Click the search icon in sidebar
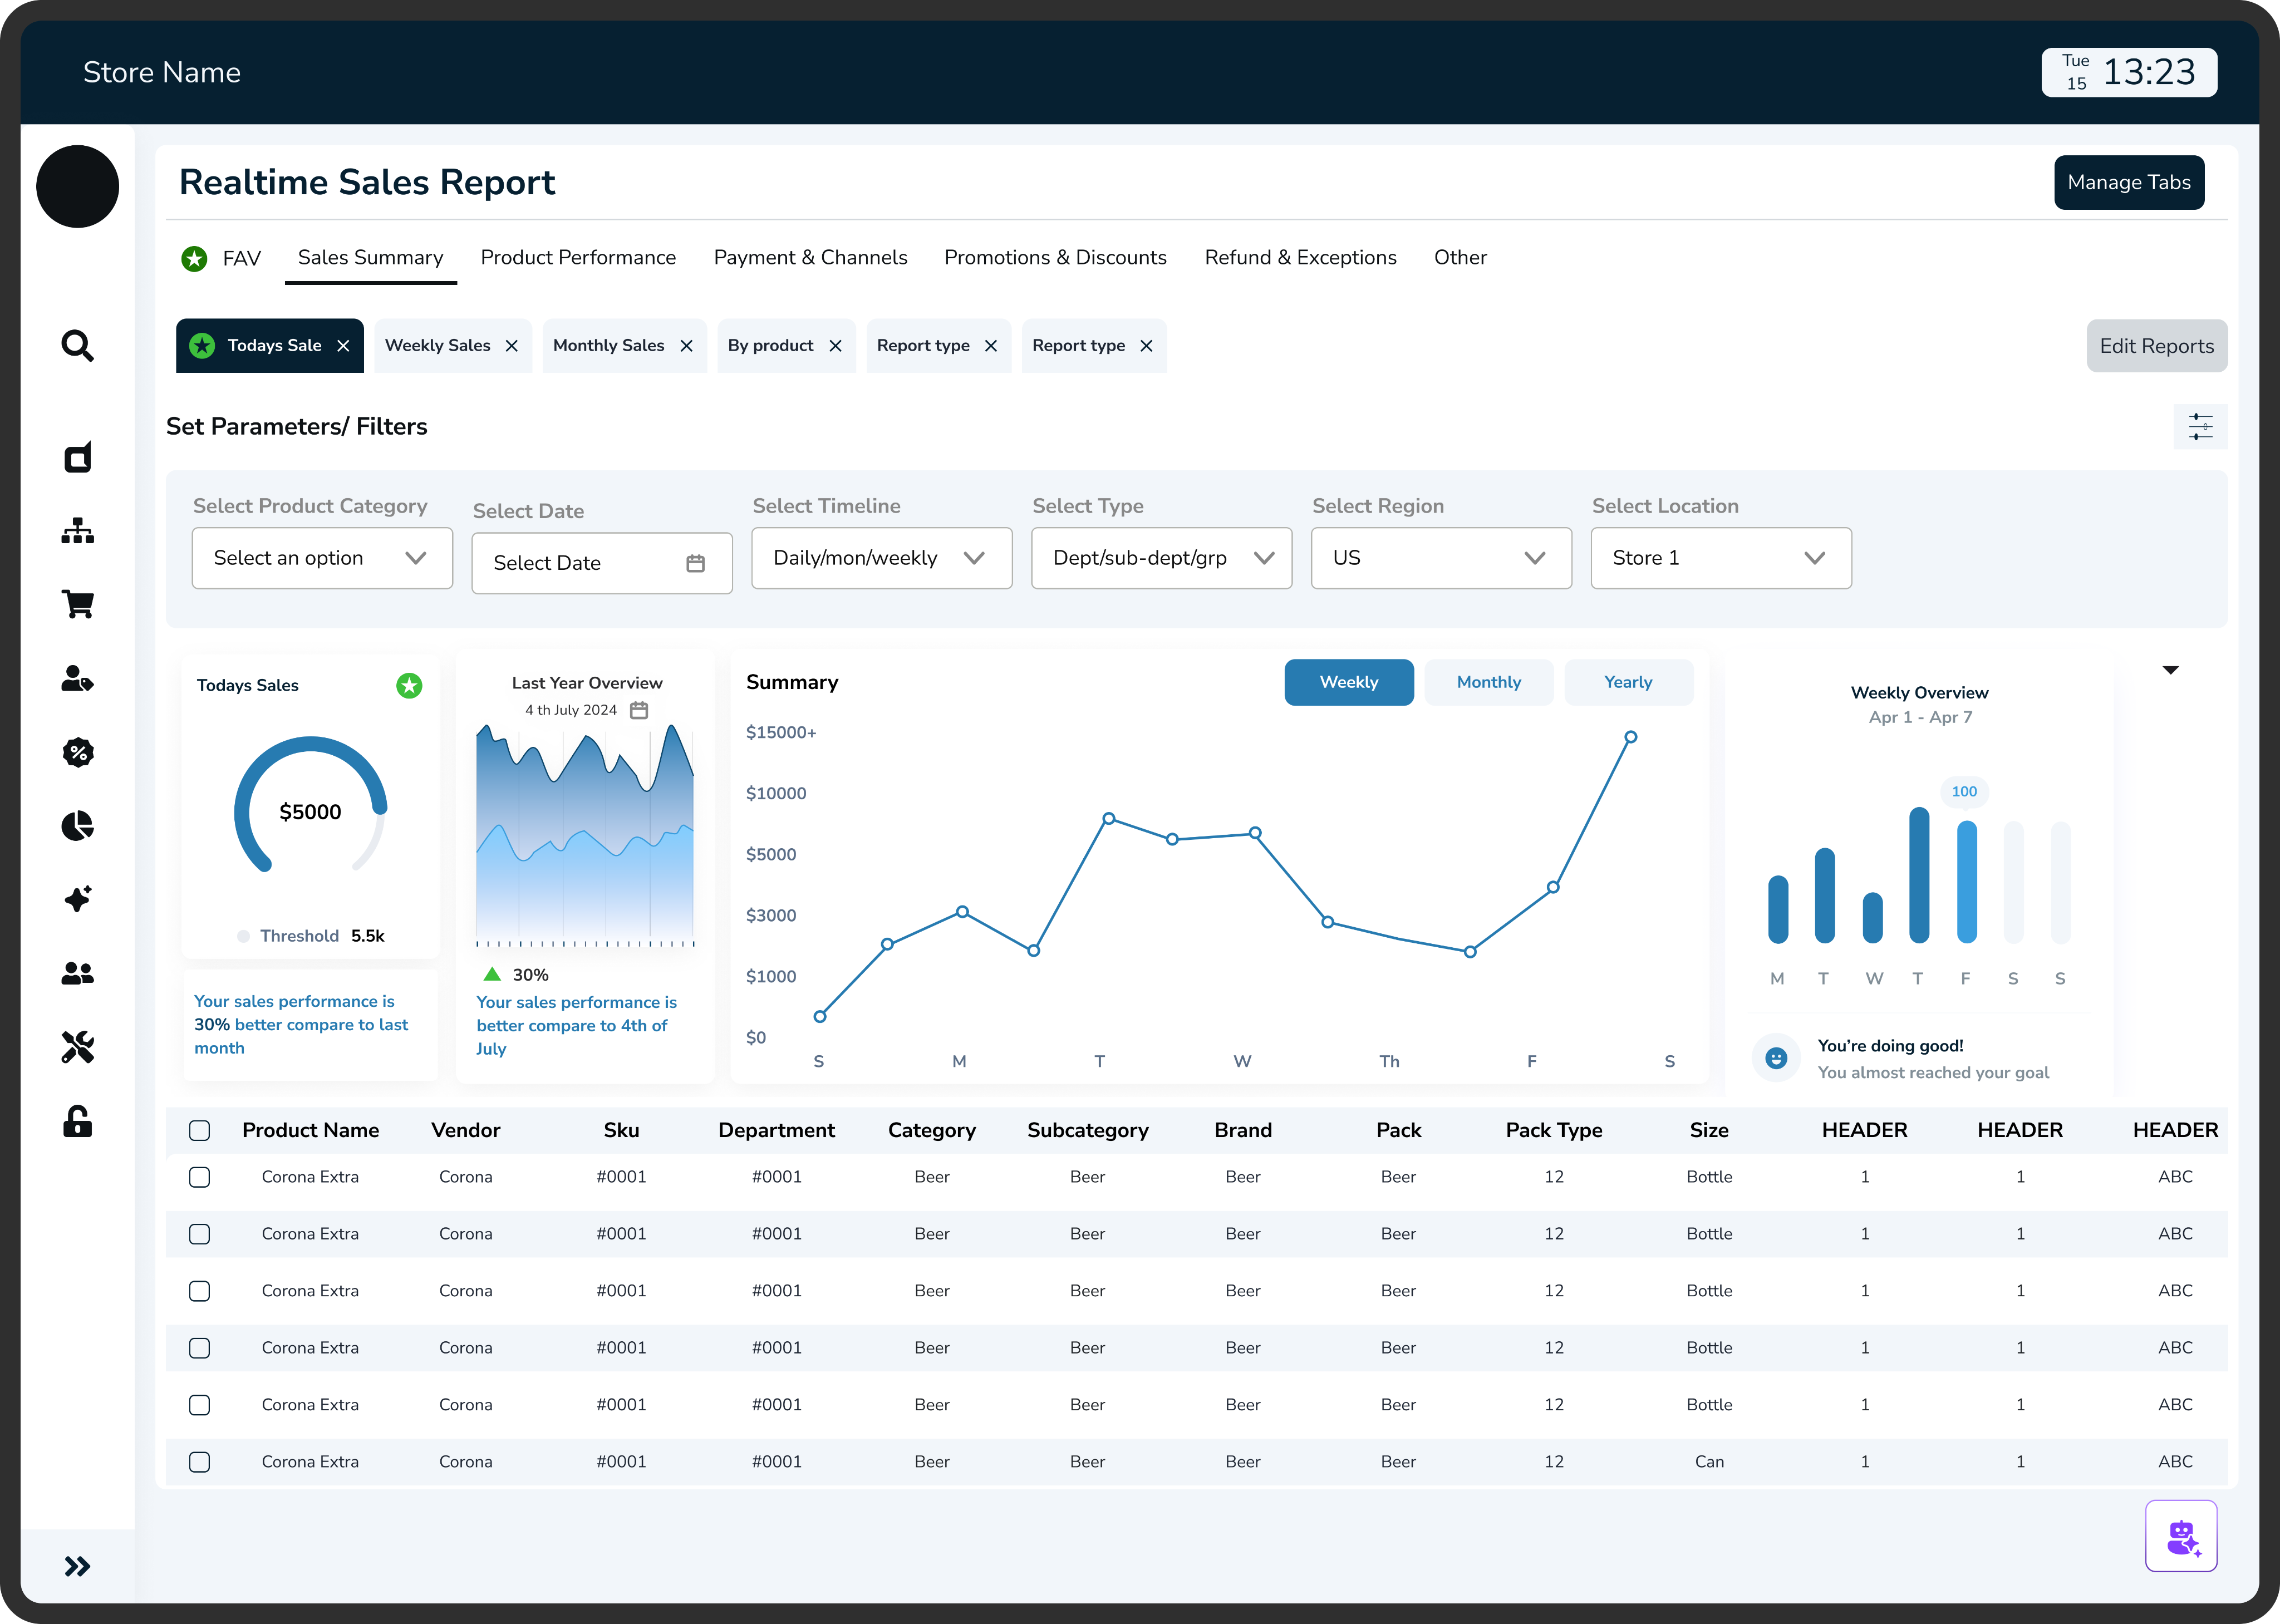 click(77, 346)
